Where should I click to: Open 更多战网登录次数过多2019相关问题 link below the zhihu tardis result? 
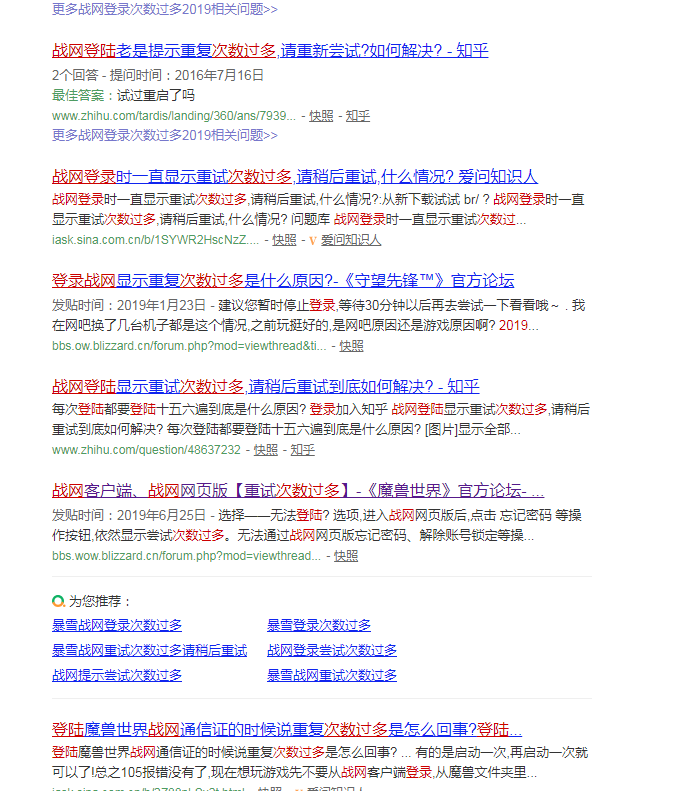click(164, 135)
